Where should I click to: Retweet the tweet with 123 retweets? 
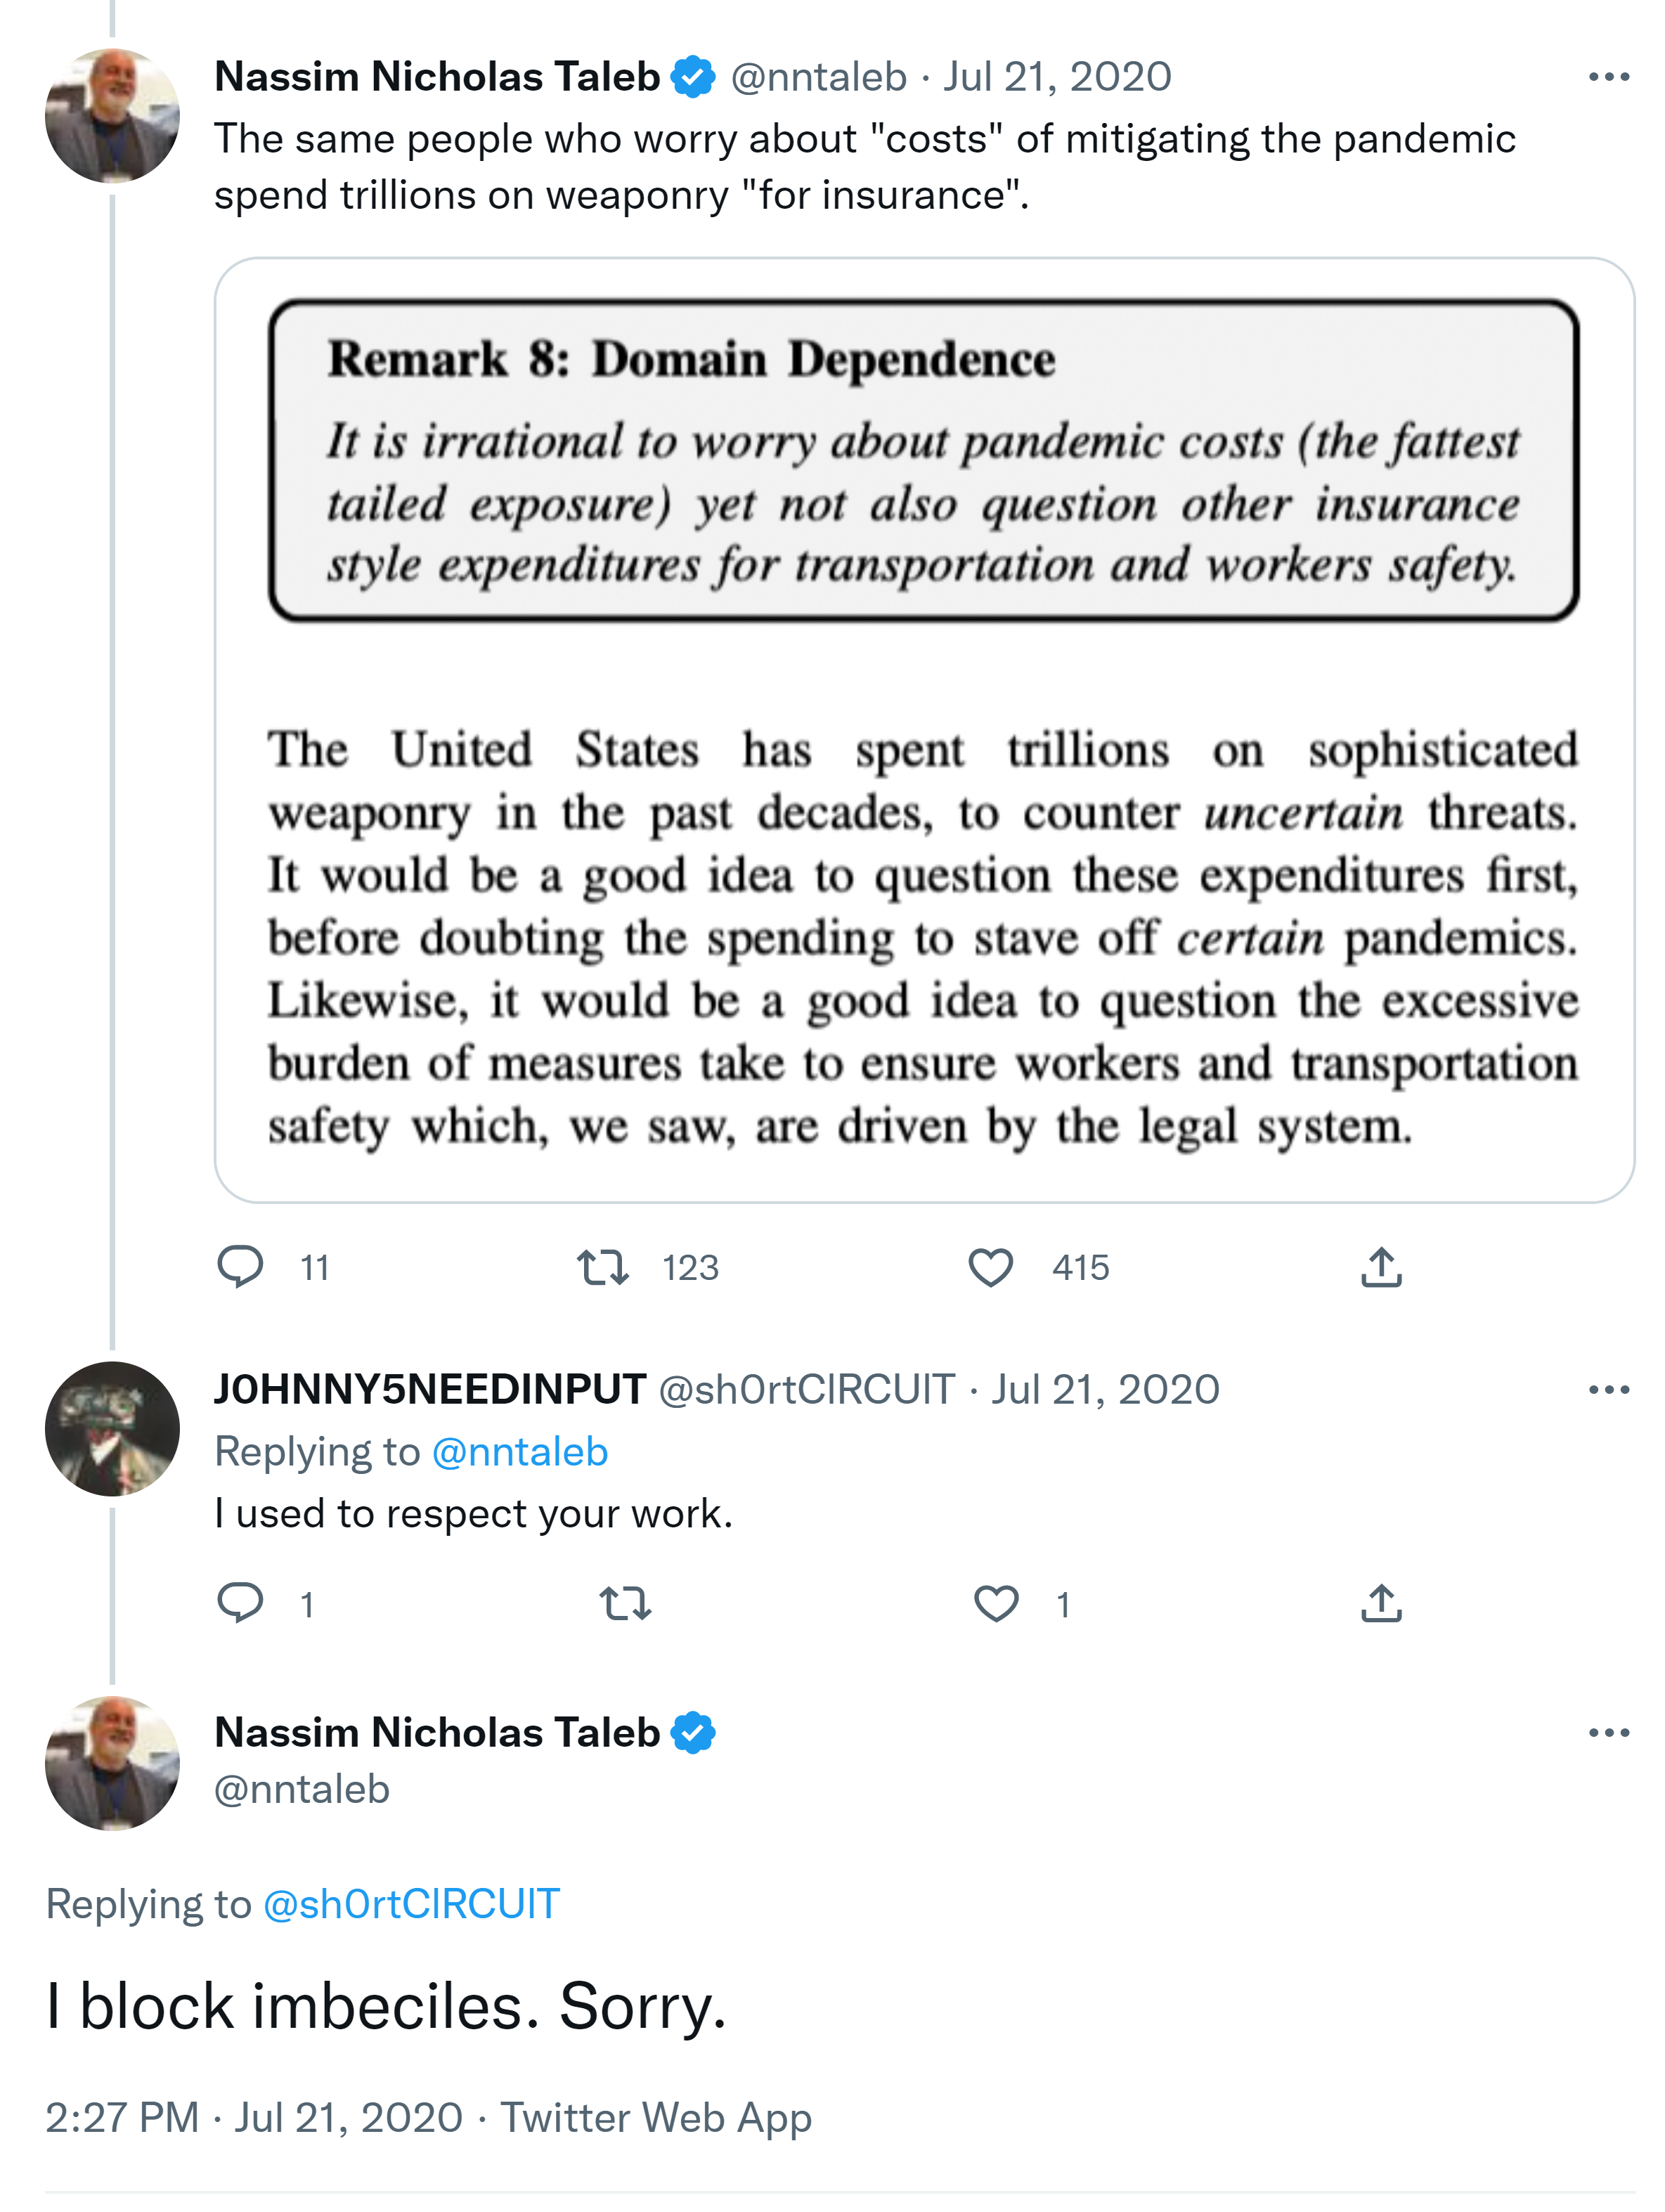pyautogui.click(x=602, y=1266)
